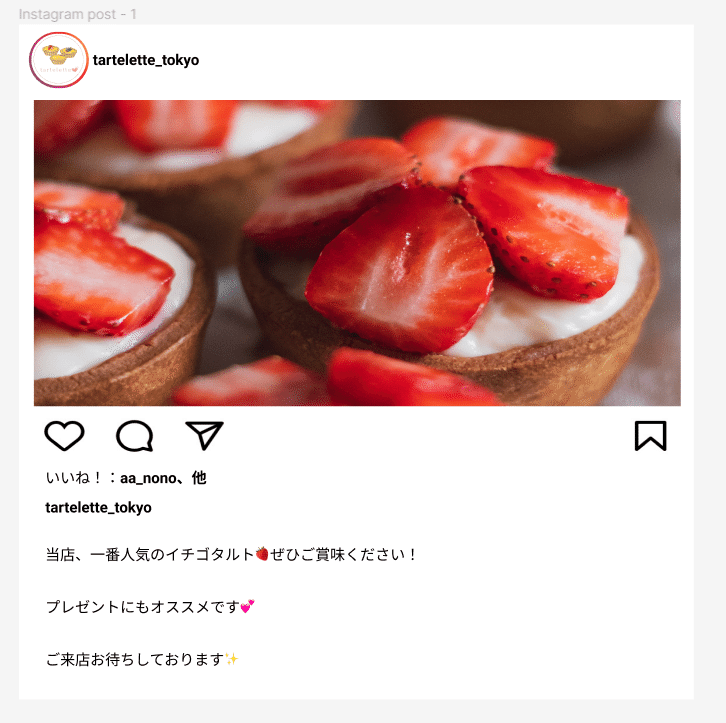
Task: Click the いいね！ likes label text
Action: (x=74, y=478)
